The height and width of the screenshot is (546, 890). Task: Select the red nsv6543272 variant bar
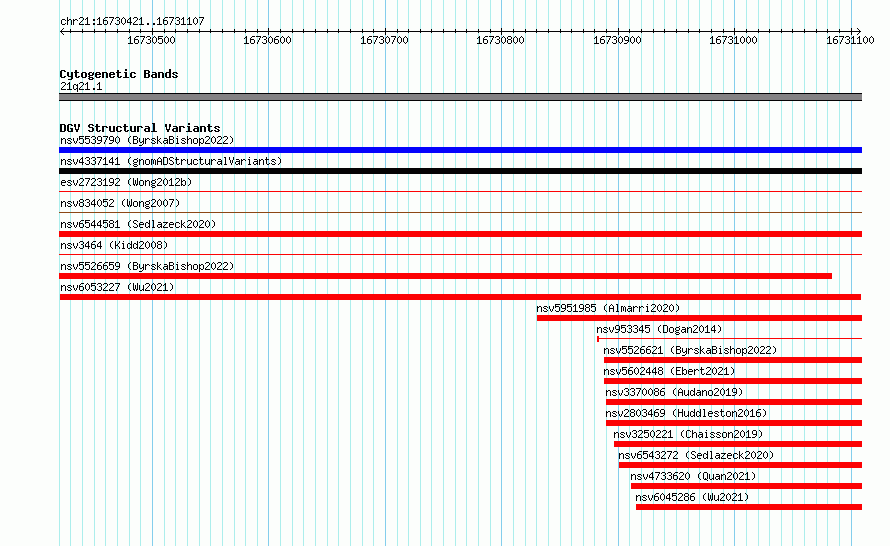point(740,465)
